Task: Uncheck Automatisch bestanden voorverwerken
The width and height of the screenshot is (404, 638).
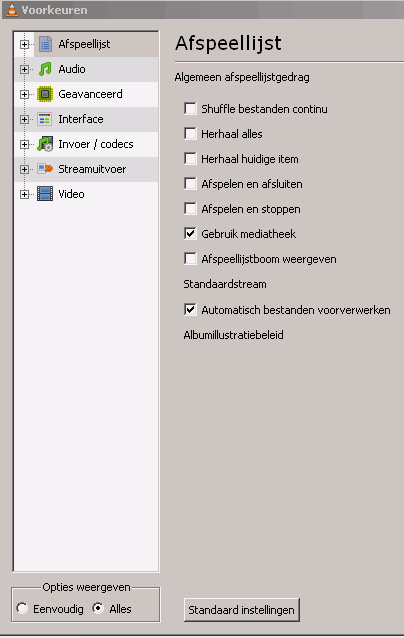Action: (x=190, y=310)
